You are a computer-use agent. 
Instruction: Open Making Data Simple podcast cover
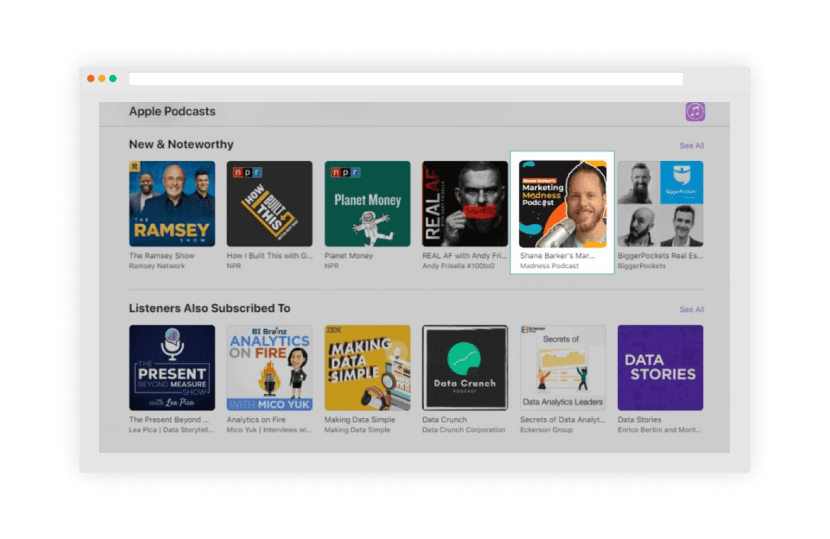coord(367,368)
